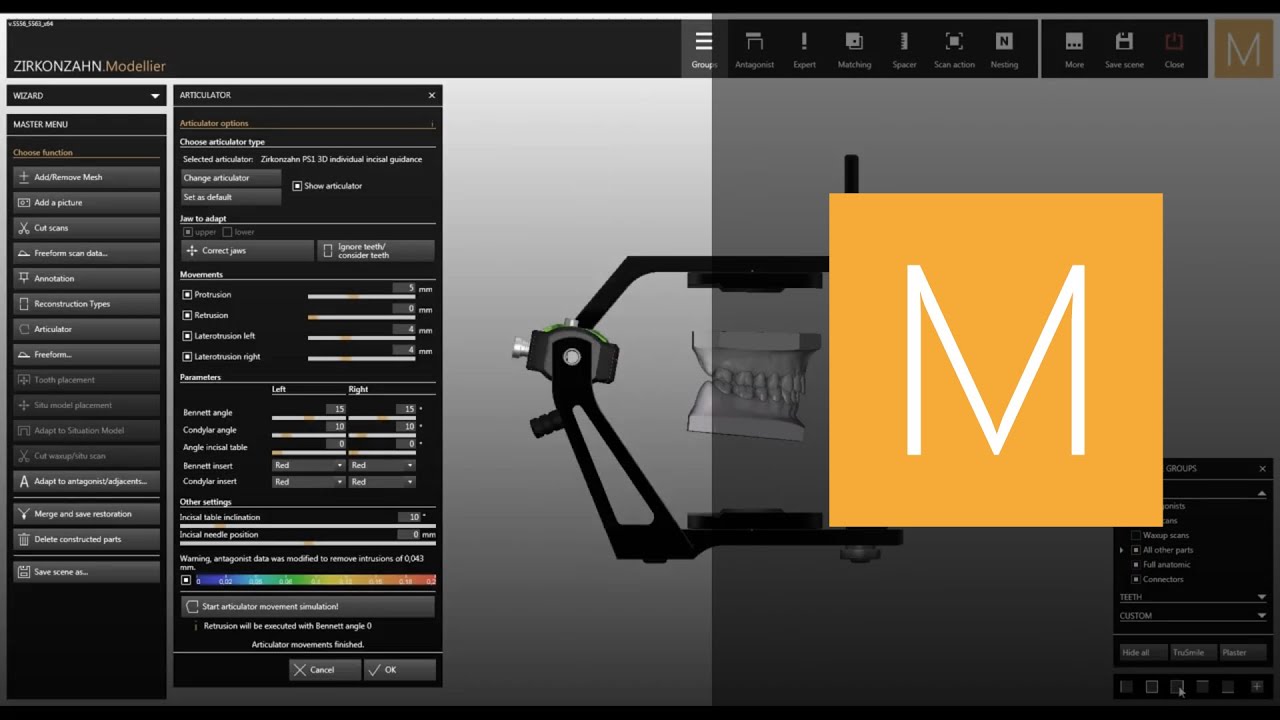Screen dimensions: 1280x720
Task: Open Expert mode from toolbar
Action: [804, 49]
